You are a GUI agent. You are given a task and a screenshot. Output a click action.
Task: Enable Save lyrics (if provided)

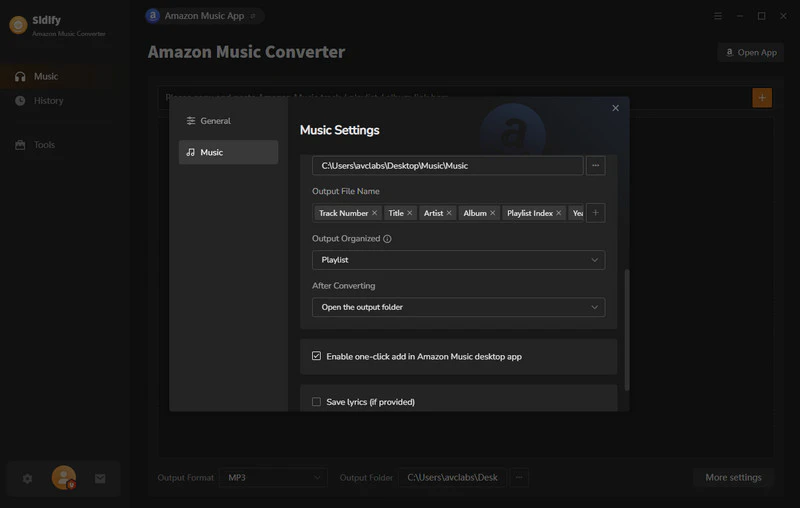coord(316,402)
